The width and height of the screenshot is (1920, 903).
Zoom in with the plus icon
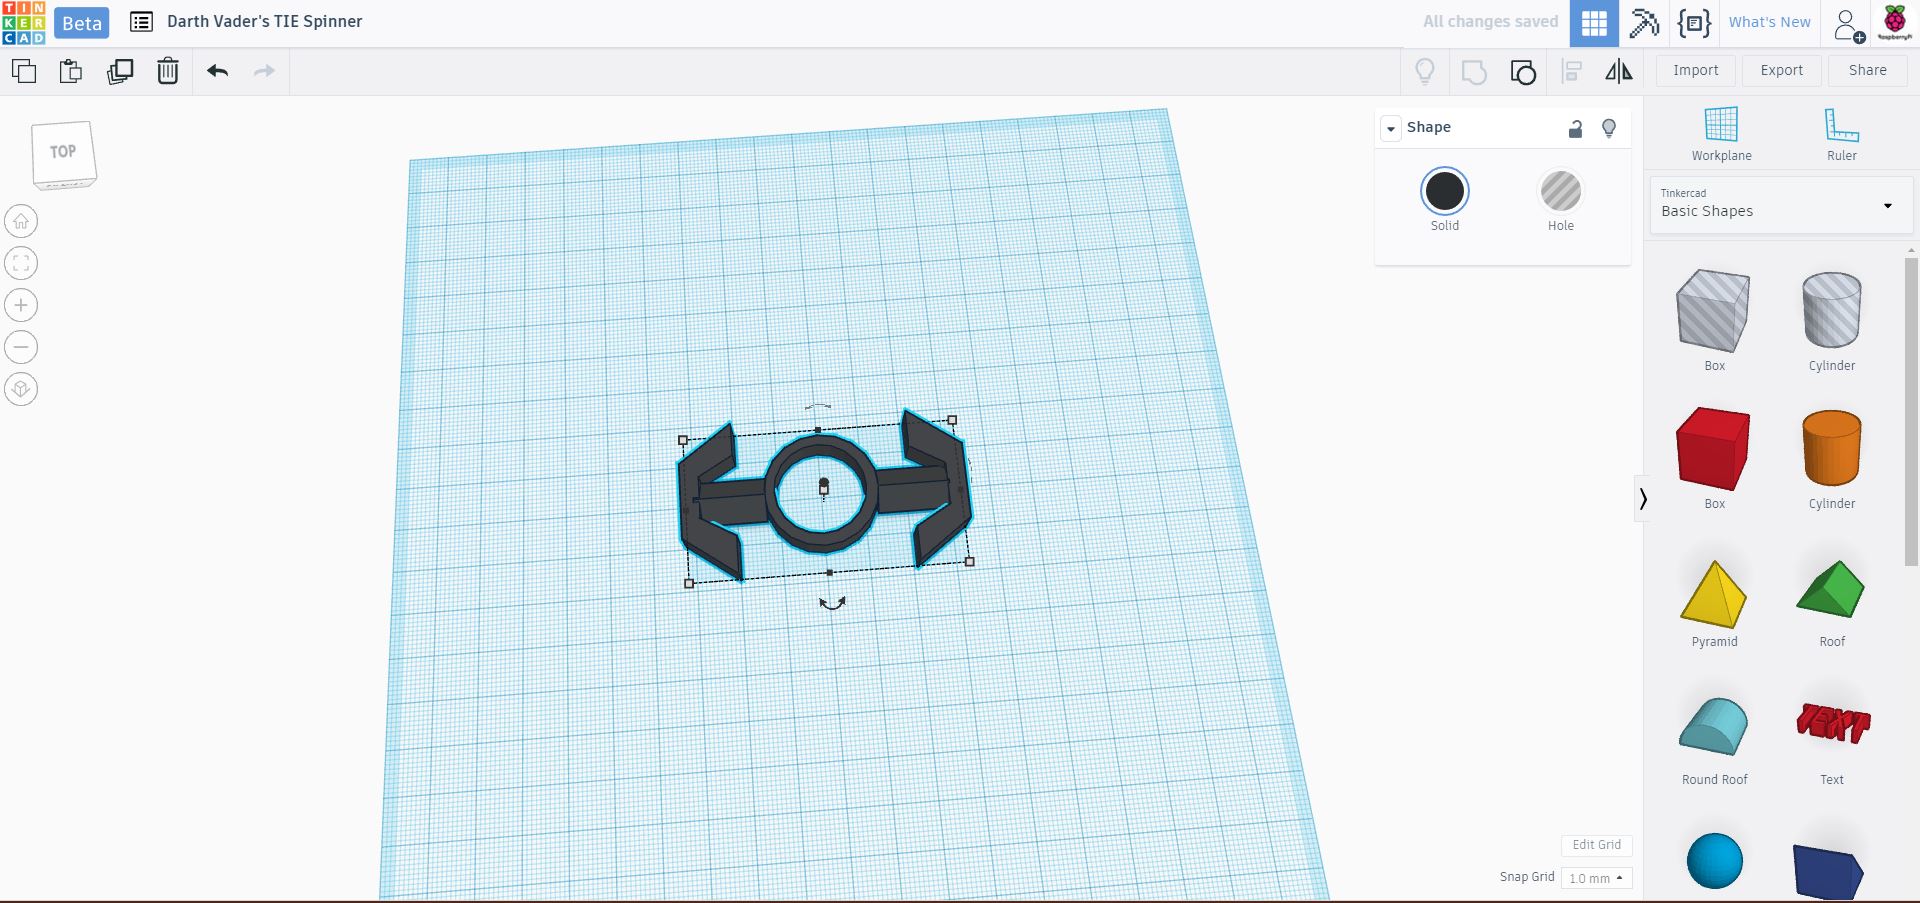pyautogui.click(x=21, y=305)
